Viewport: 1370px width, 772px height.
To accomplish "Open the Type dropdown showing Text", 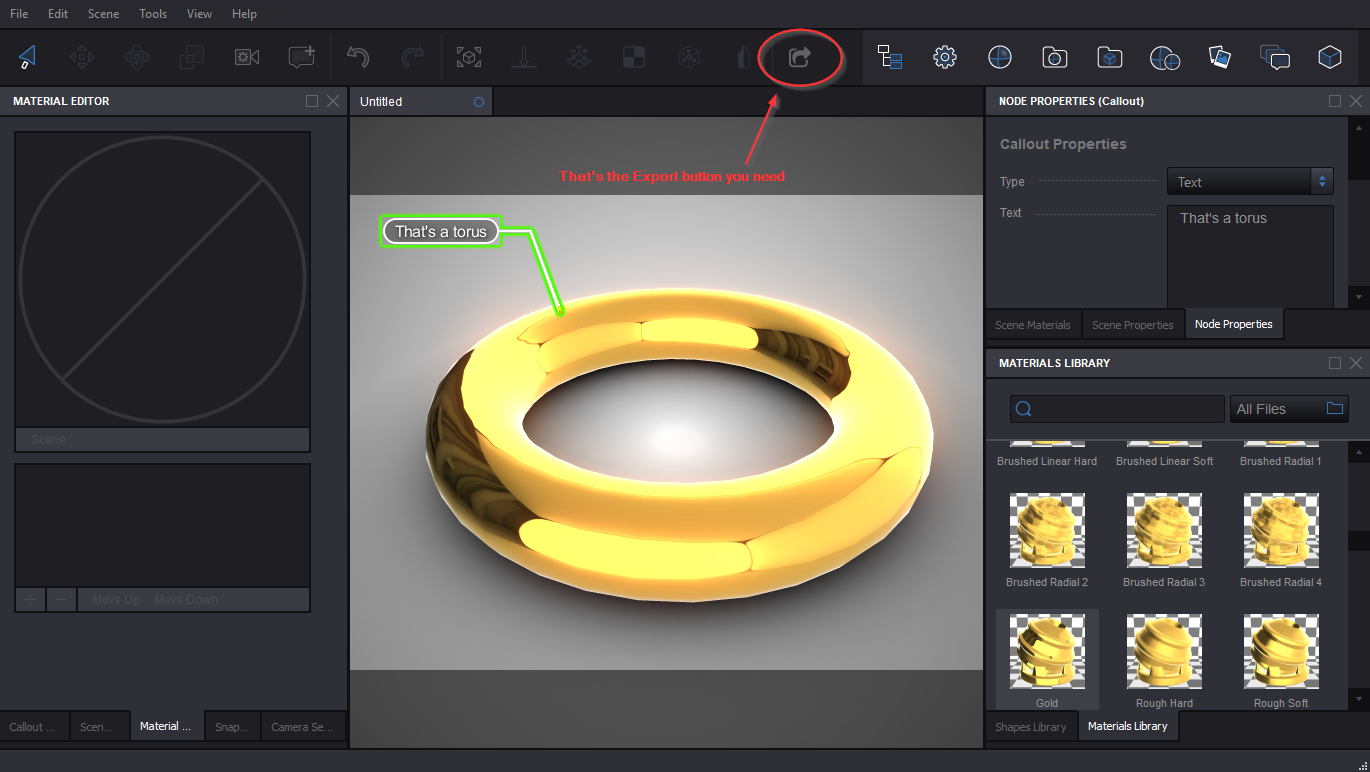I will pyautogui.click(x=1249, y=181).
